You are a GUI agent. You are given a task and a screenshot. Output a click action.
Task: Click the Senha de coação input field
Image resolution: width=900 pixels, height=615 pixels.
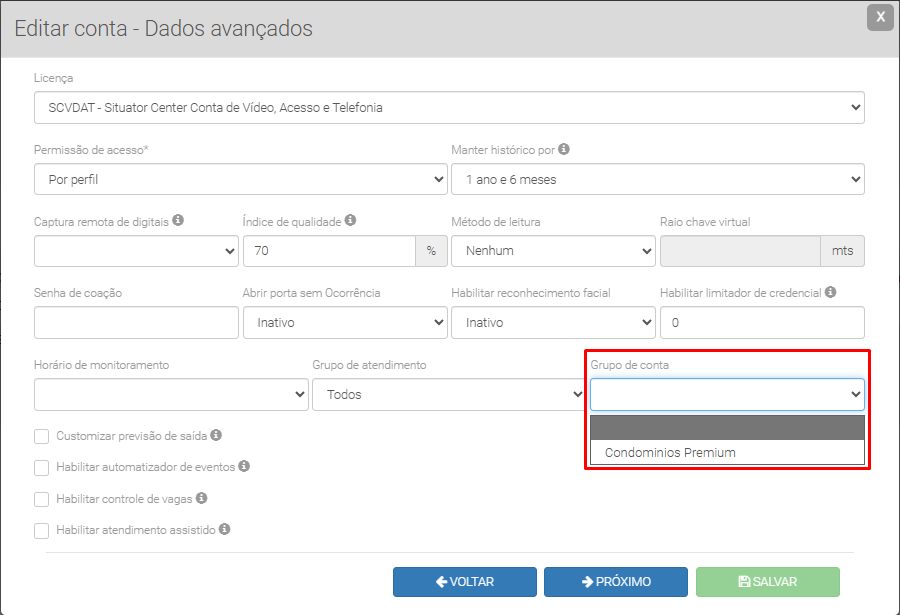pyautogui.click(x=136, y=323)
